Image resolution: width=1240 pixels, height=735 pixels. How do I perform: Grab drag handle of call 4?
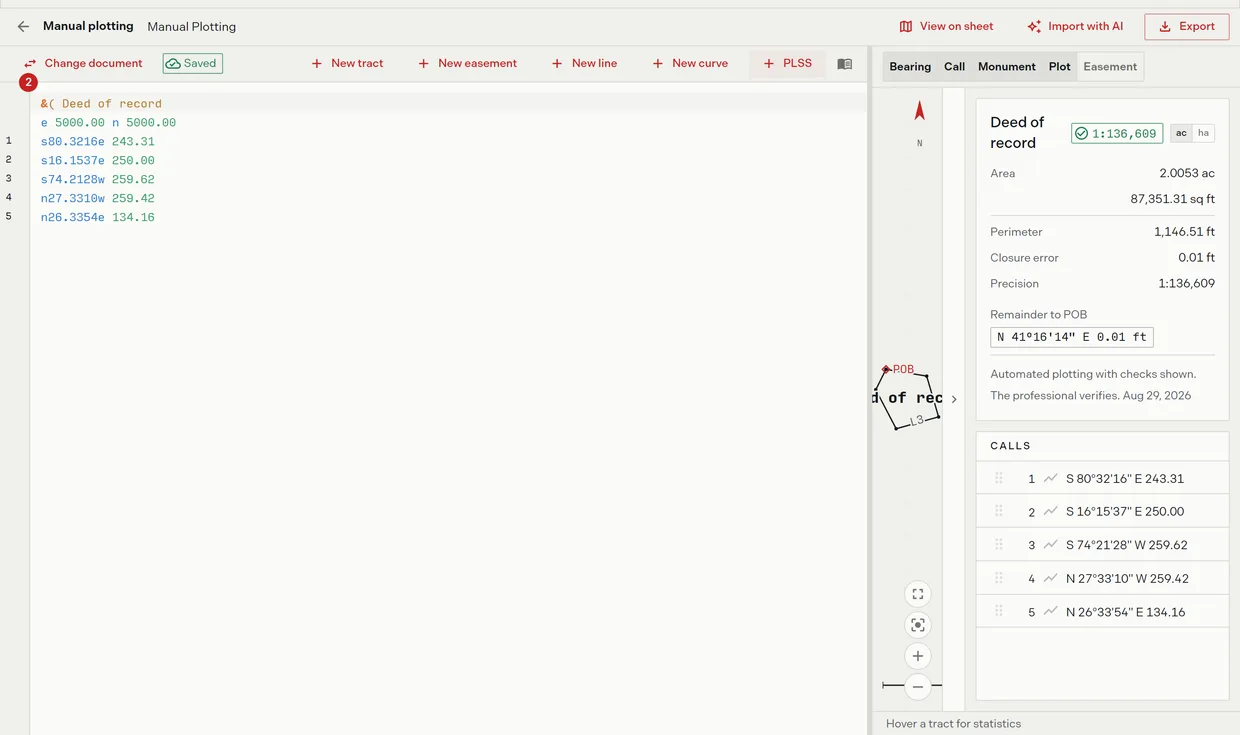[x=998, y=578]
